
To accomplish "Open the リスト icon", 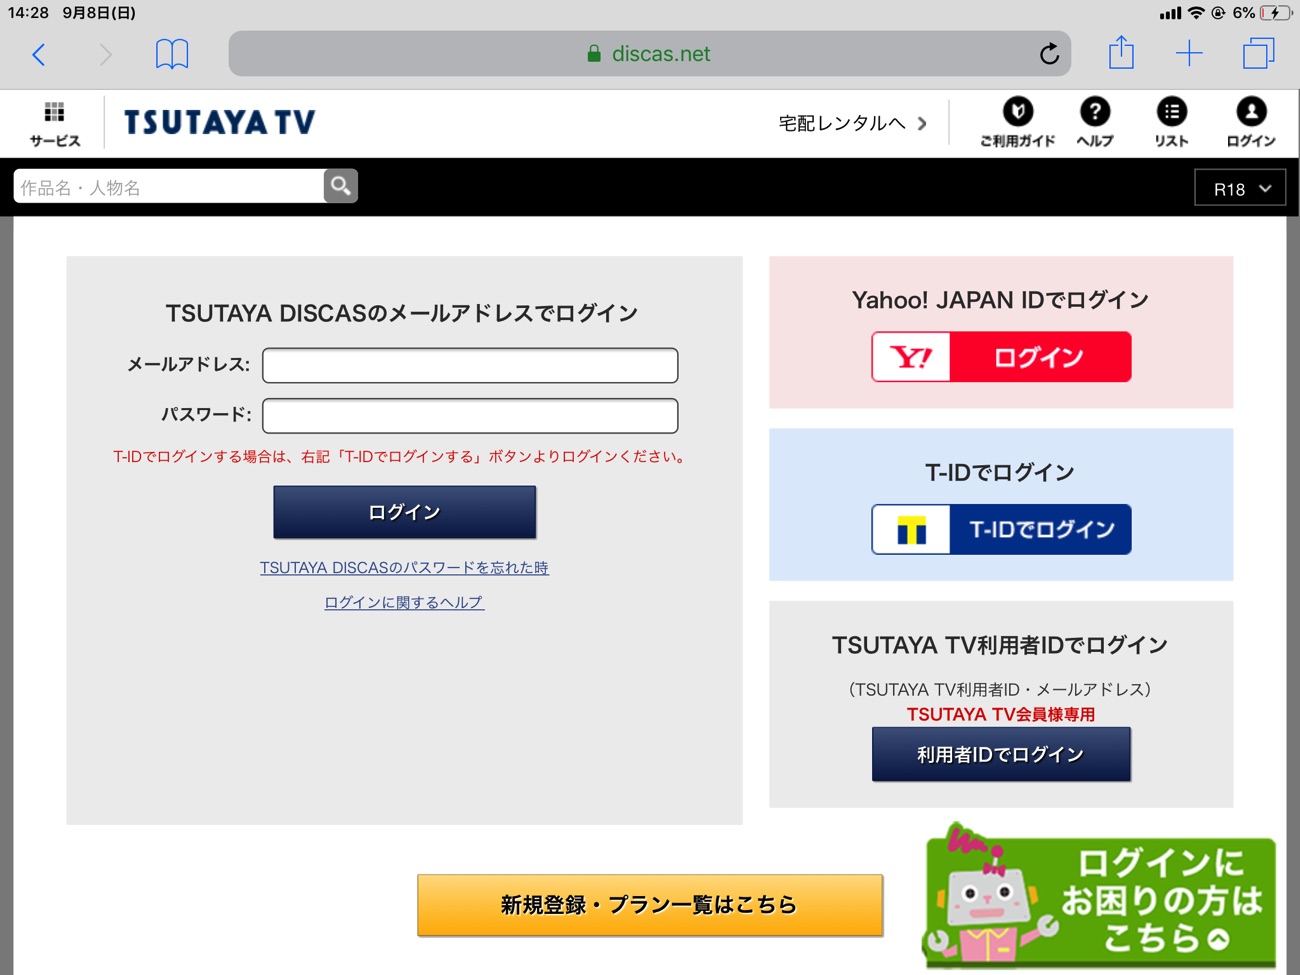I will click(1171, 123).
